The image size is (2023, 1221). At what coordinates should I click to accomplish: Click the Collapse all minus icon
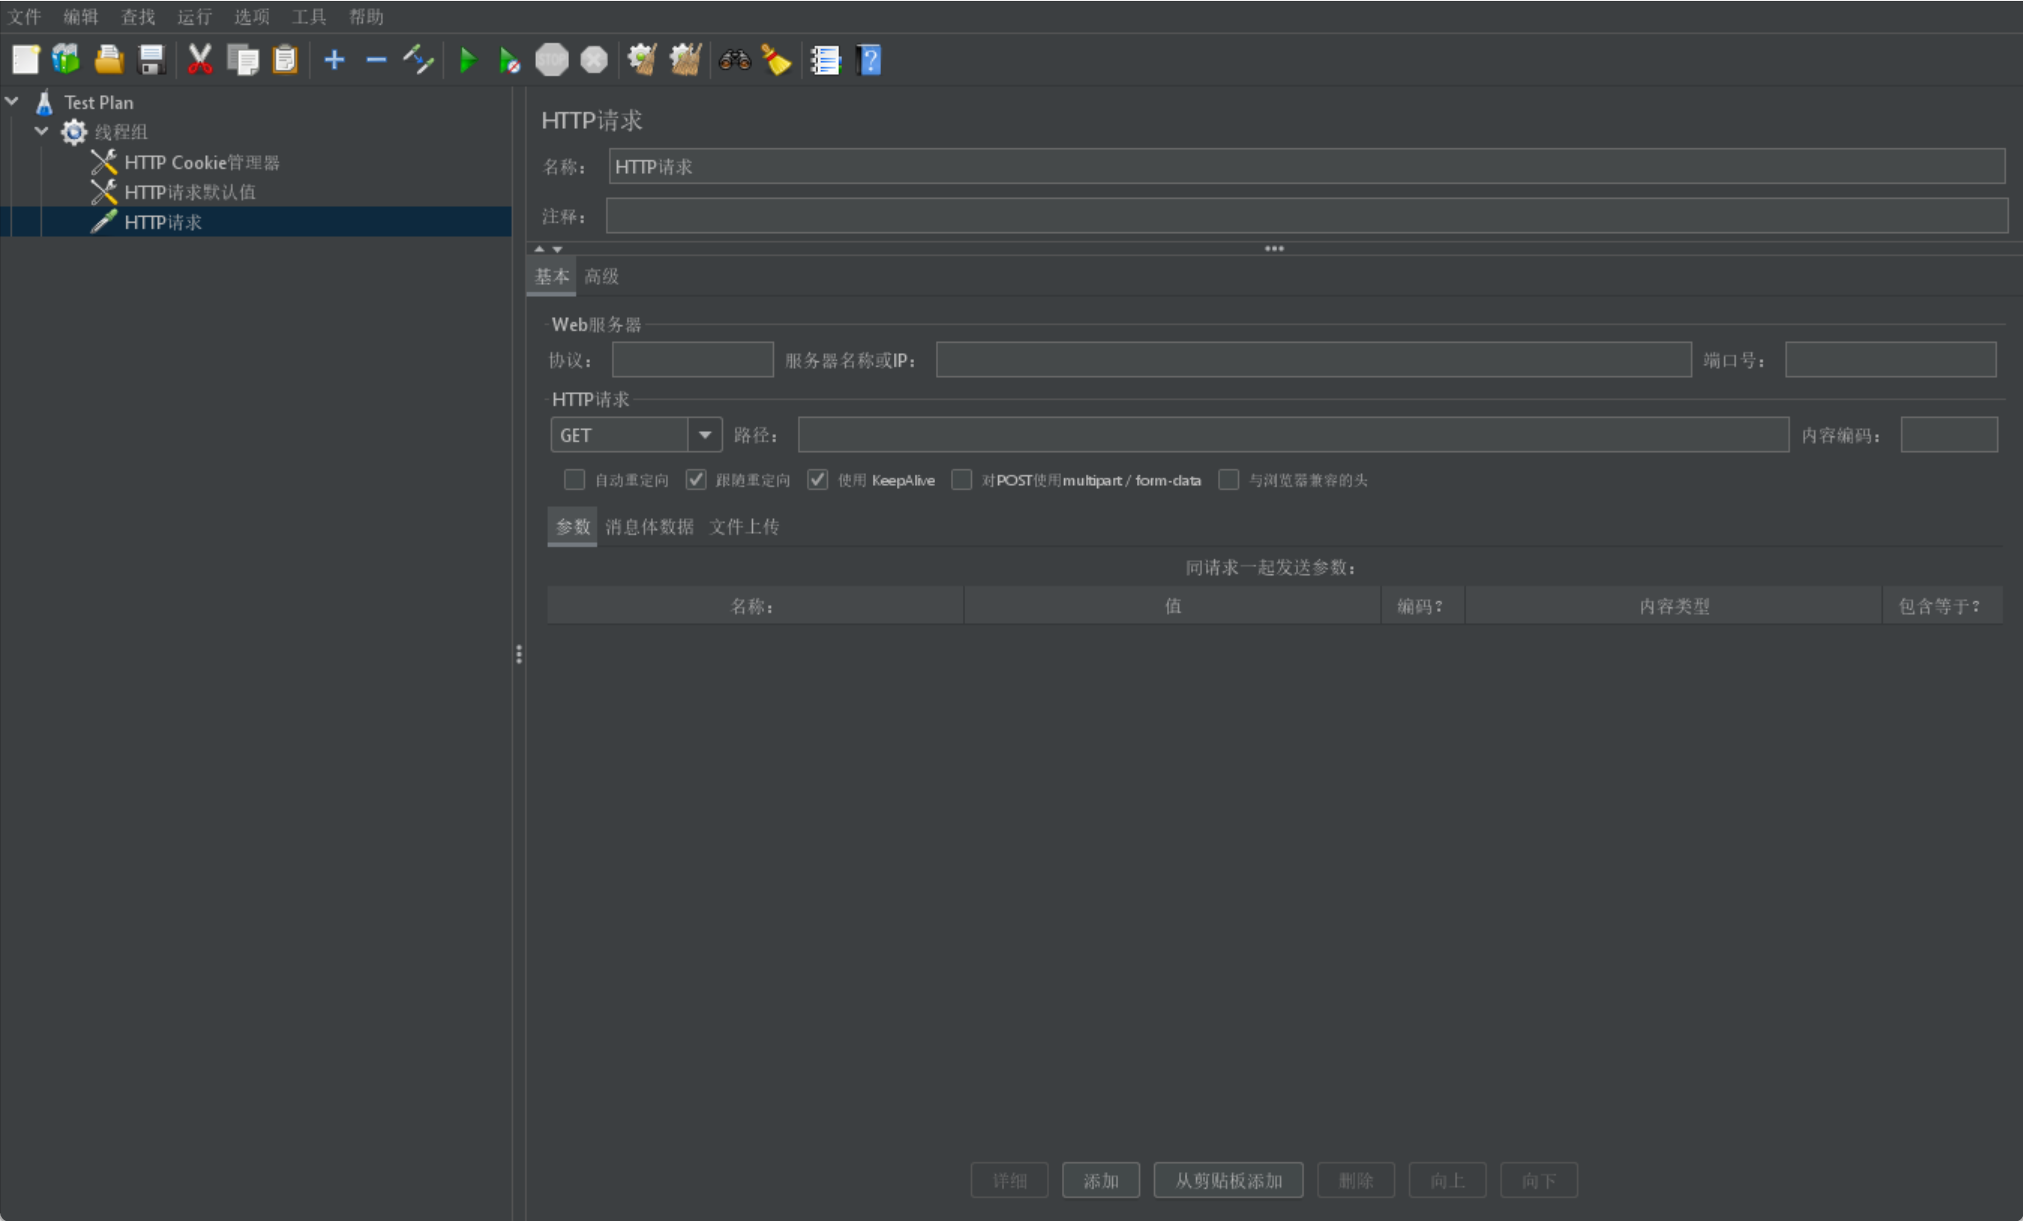click(x=376, y=60)
